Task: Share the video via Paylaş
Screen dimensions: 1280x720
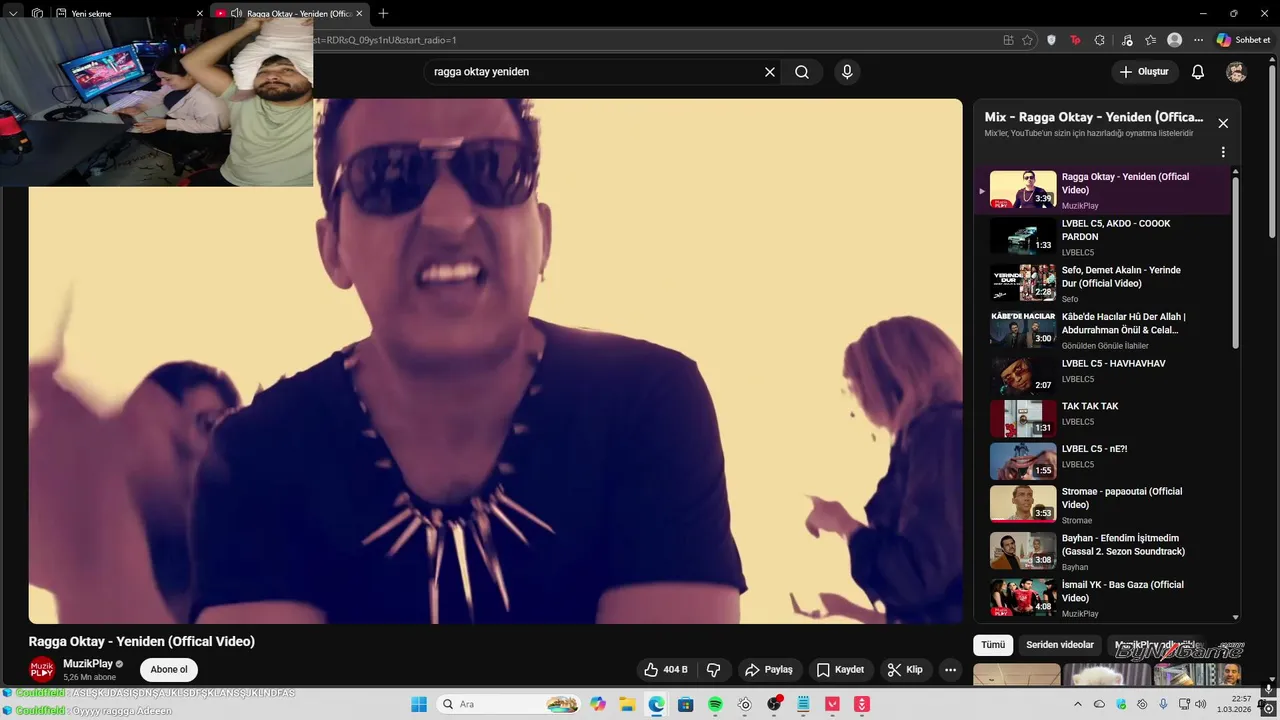Action: [x=768, y=670]
